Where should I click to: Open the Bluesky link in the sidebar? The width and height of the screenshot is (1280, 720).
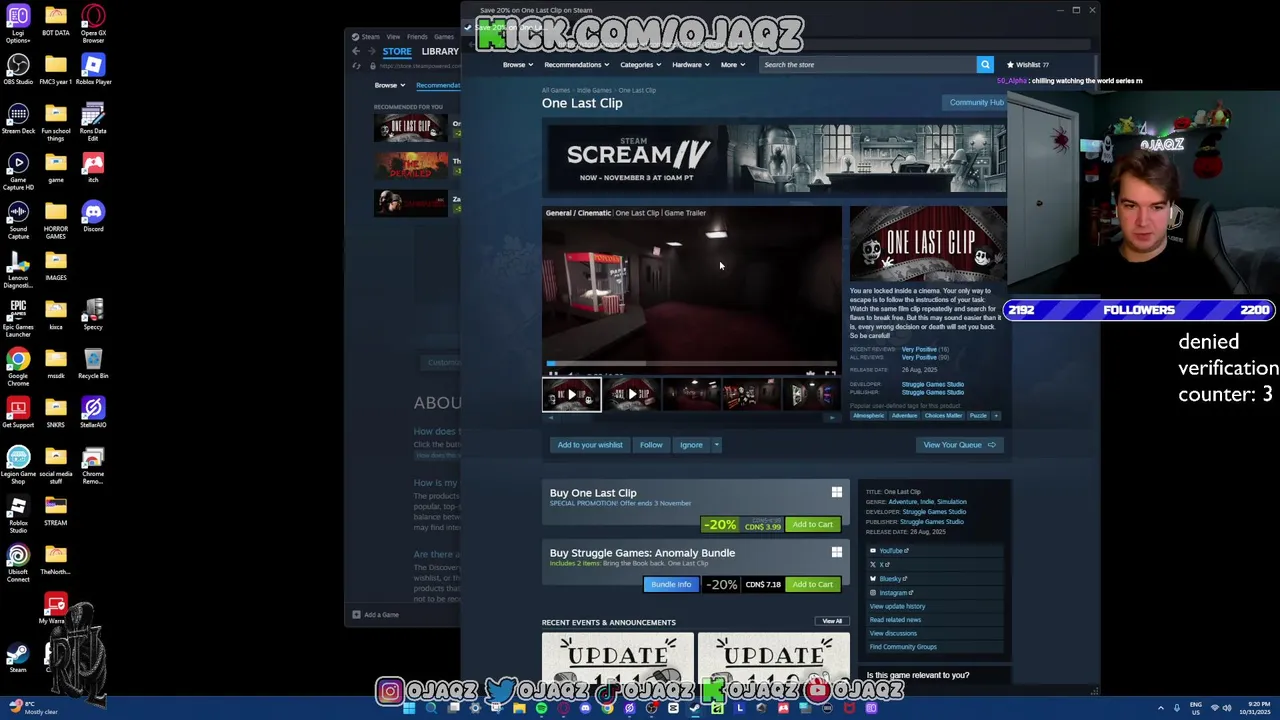(892, 579)
